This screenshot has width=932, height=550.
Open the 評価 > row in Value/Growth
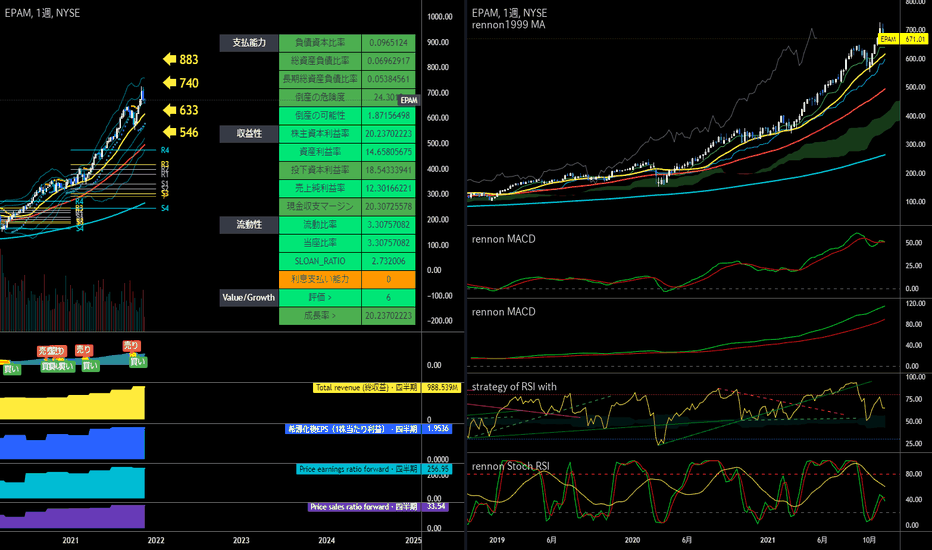coord(320,297)
